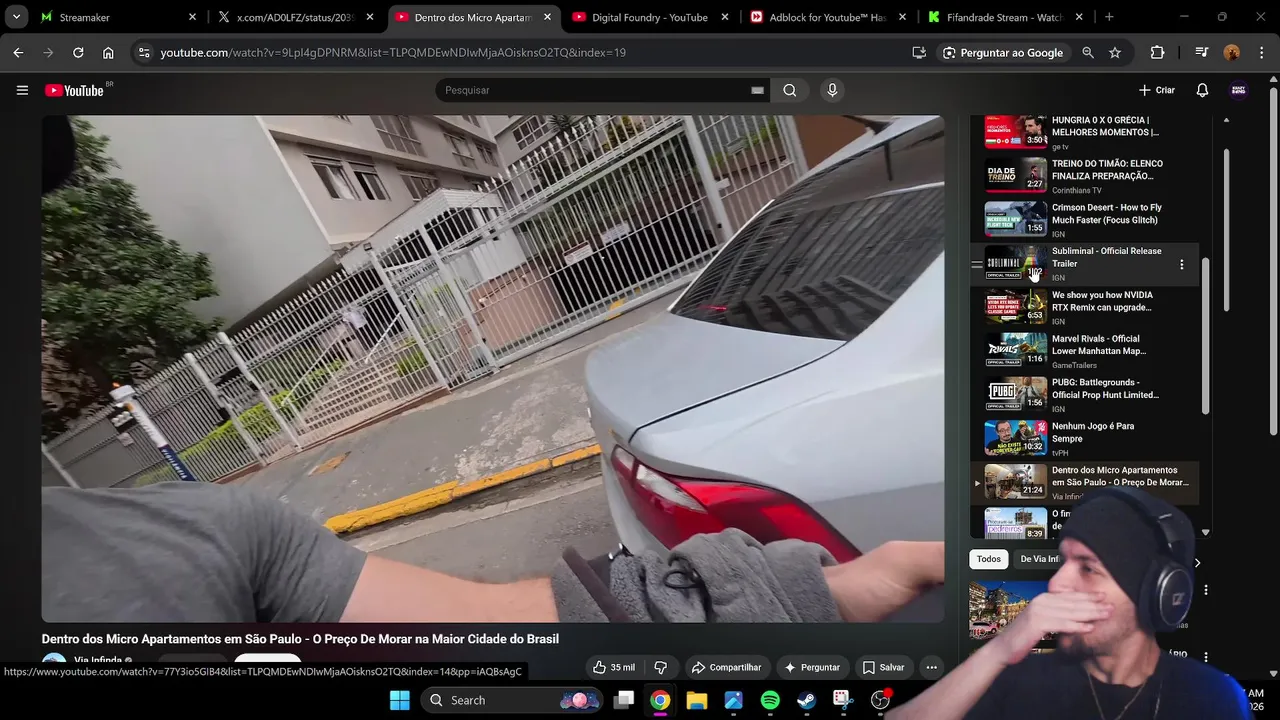This screenshot has height=720, width=1280.
Task: Save the video with Salvar button
Action: pos(883,667)
